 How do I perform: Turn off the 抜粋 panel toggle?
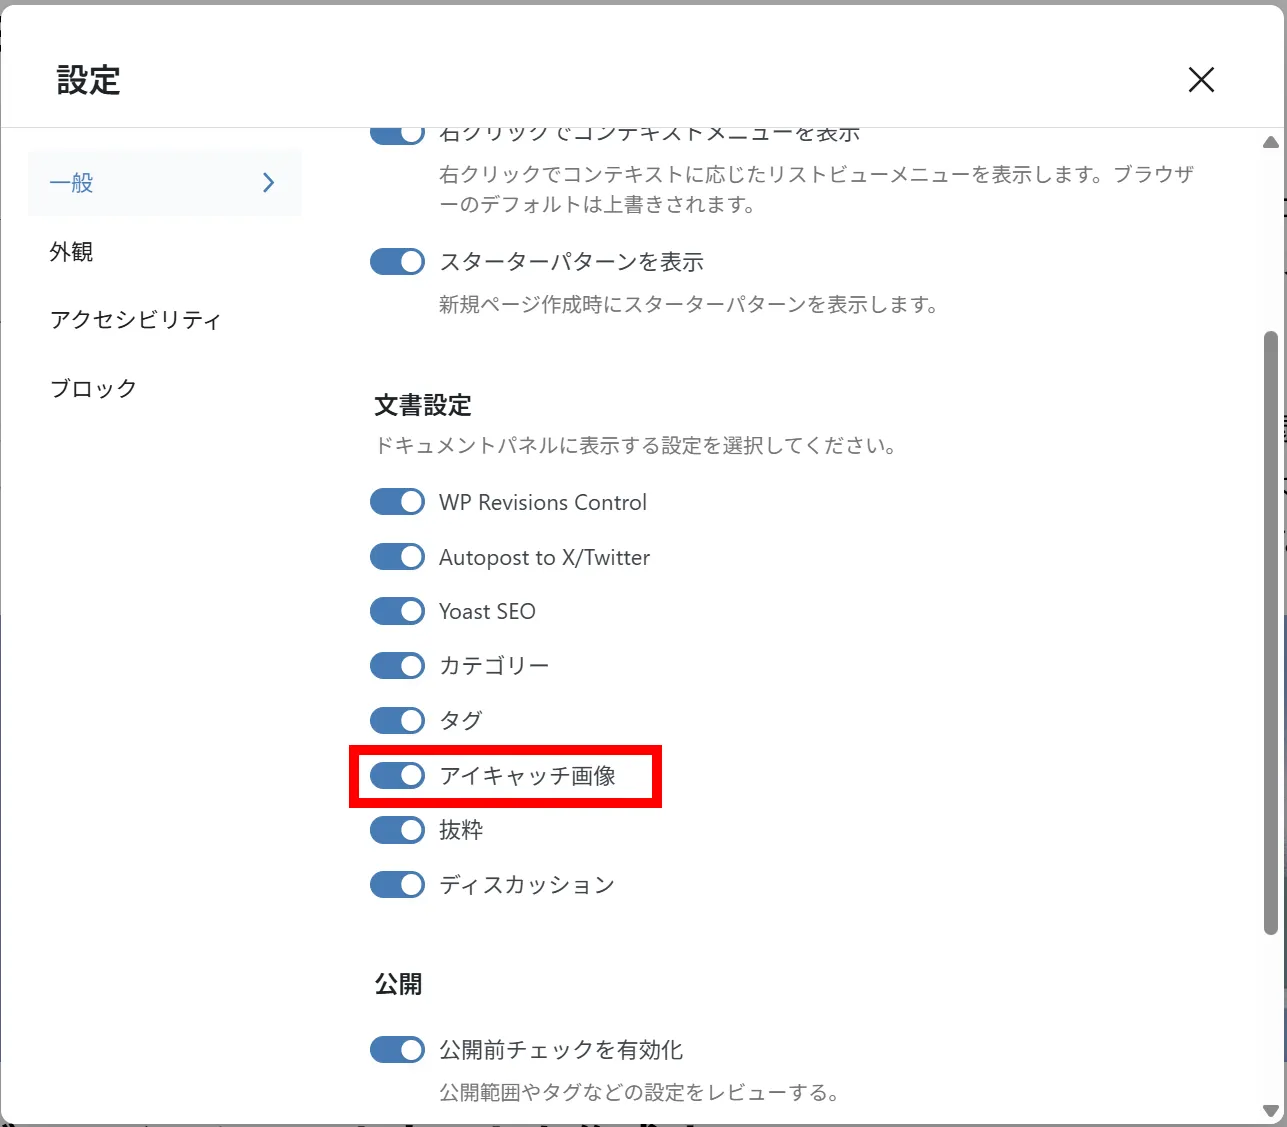tap(397, 830)
